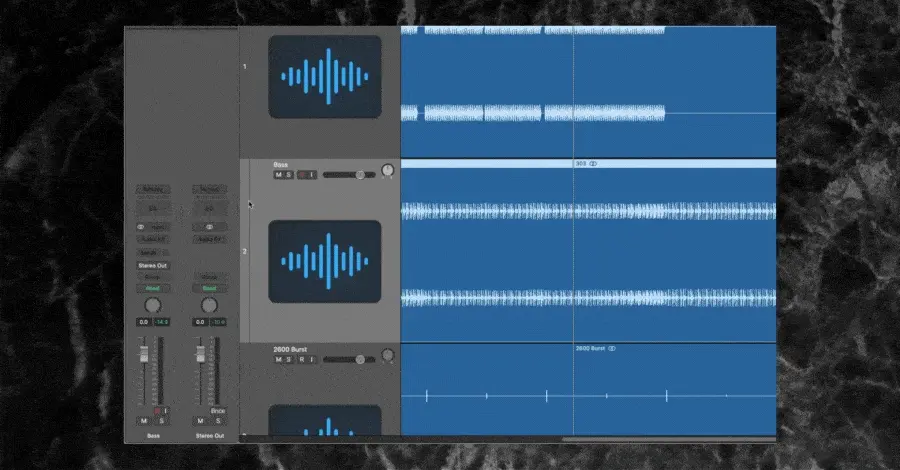Select the 2600 Burst audio region
900x470 pixels.
[588, 390]
